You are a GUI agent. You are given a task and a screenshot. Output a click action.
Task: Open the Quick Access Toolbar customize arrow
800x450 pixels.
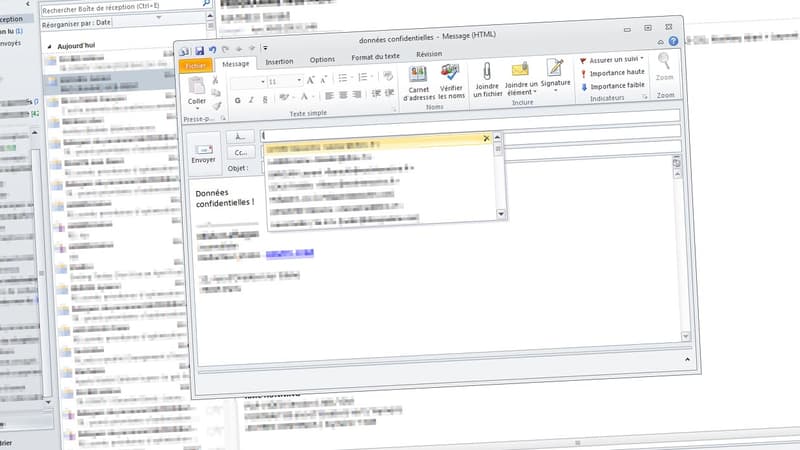click(x=265, y=48)
